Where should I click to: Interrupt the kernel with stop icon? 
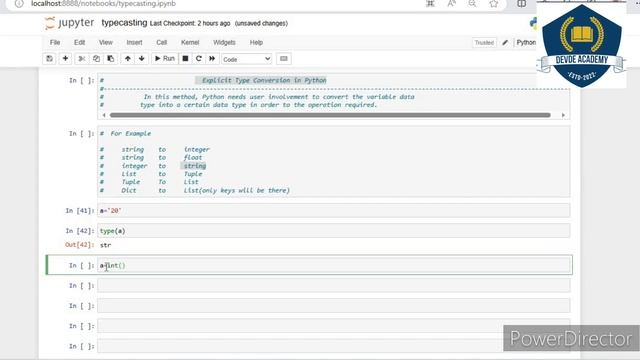185,59
